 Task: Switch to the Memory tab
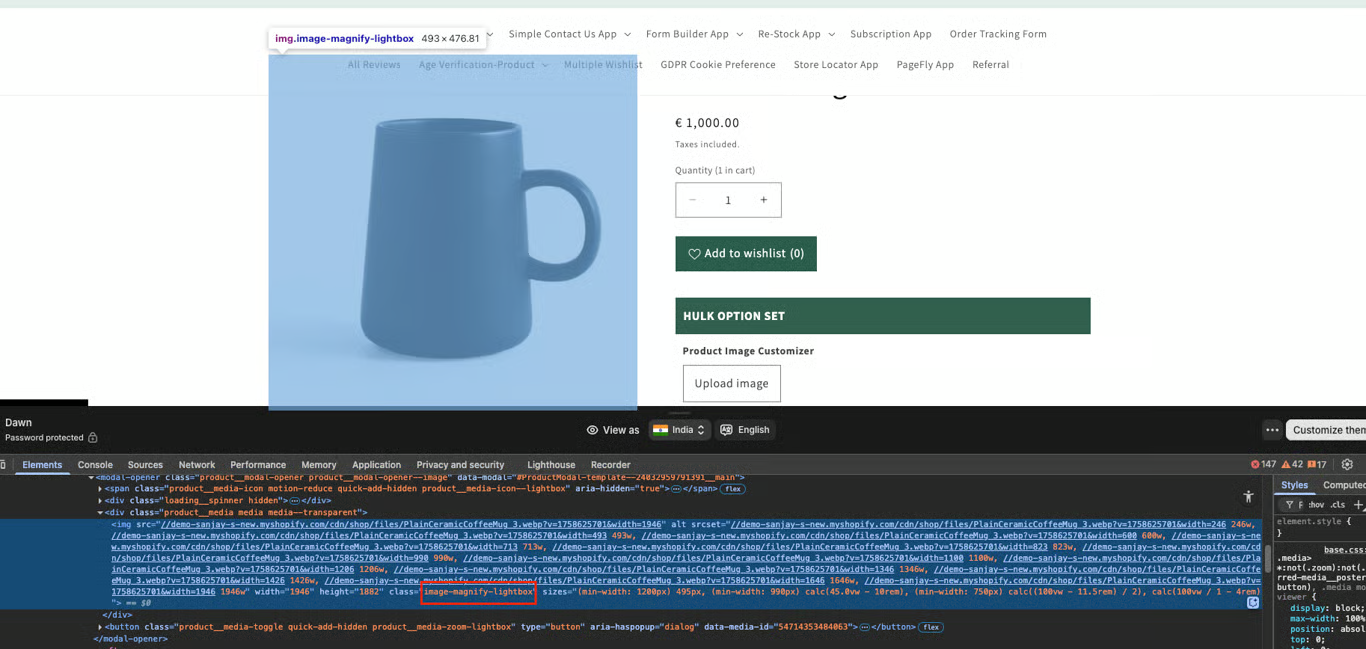coord(319,465)
